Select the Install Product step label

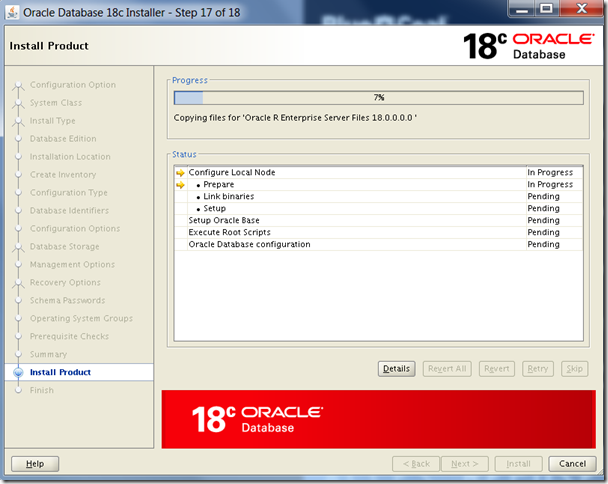pos(60,372)
